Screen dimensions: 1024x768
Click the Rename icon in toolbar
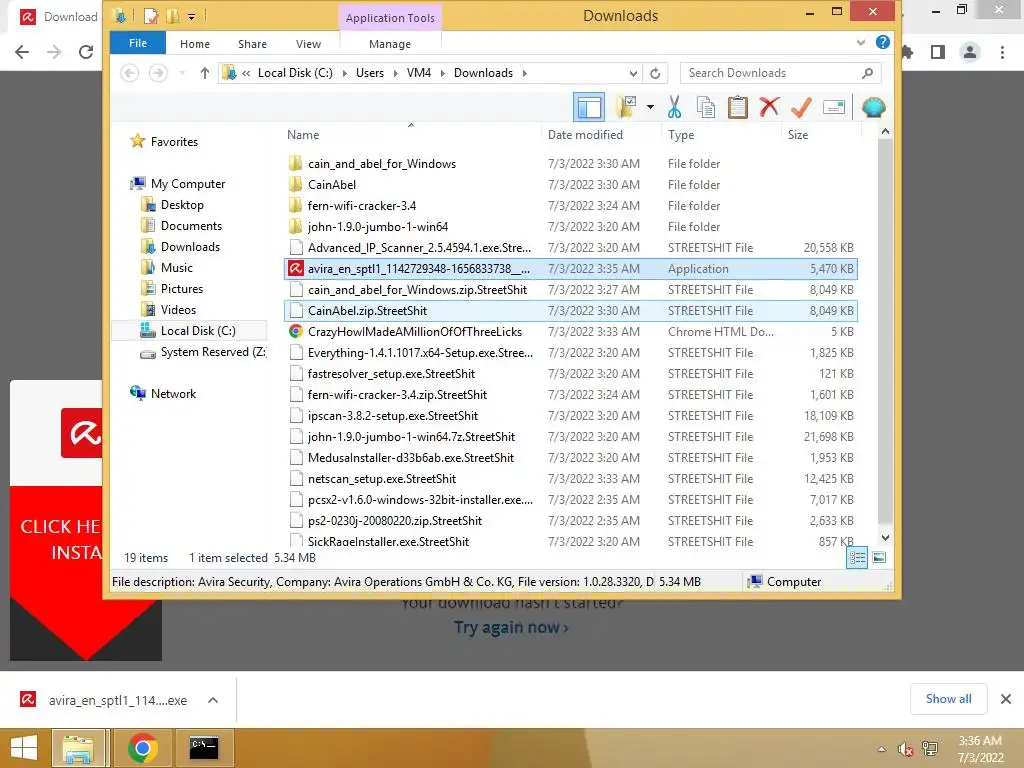coord(834,107)
